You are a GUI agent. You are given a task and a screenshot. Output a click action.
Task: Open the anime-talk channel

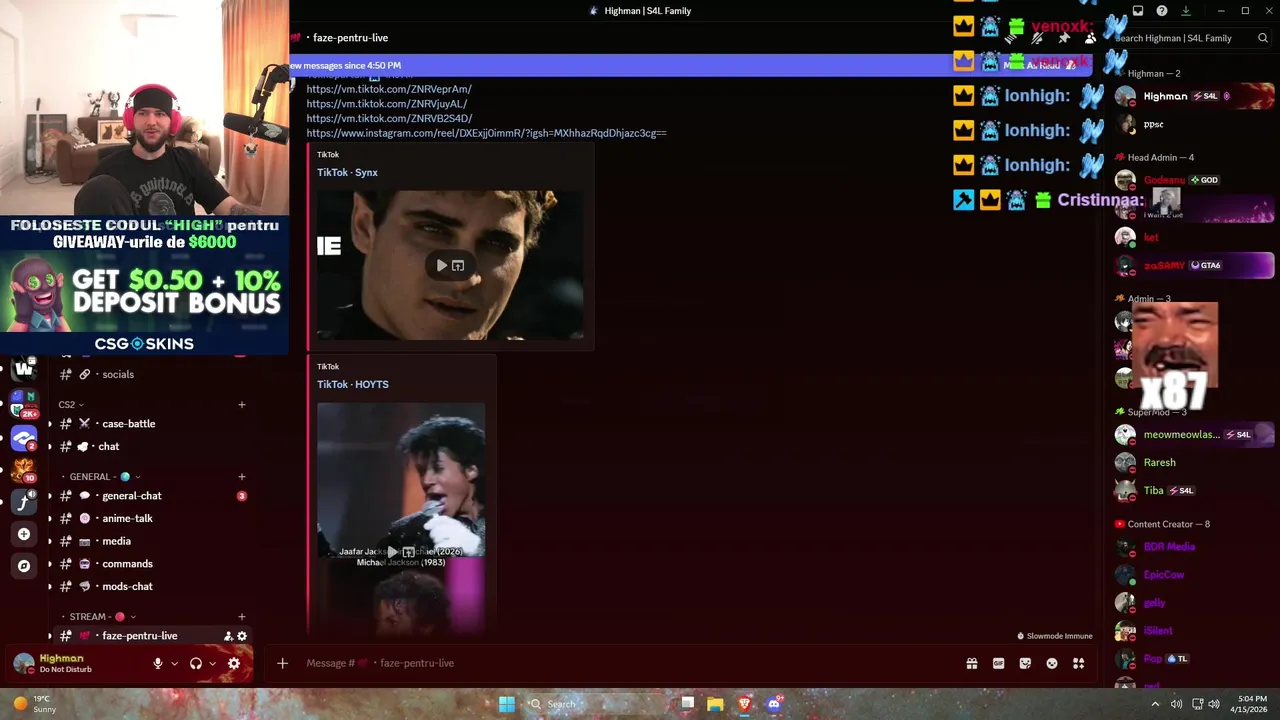[x=150, y=519]
